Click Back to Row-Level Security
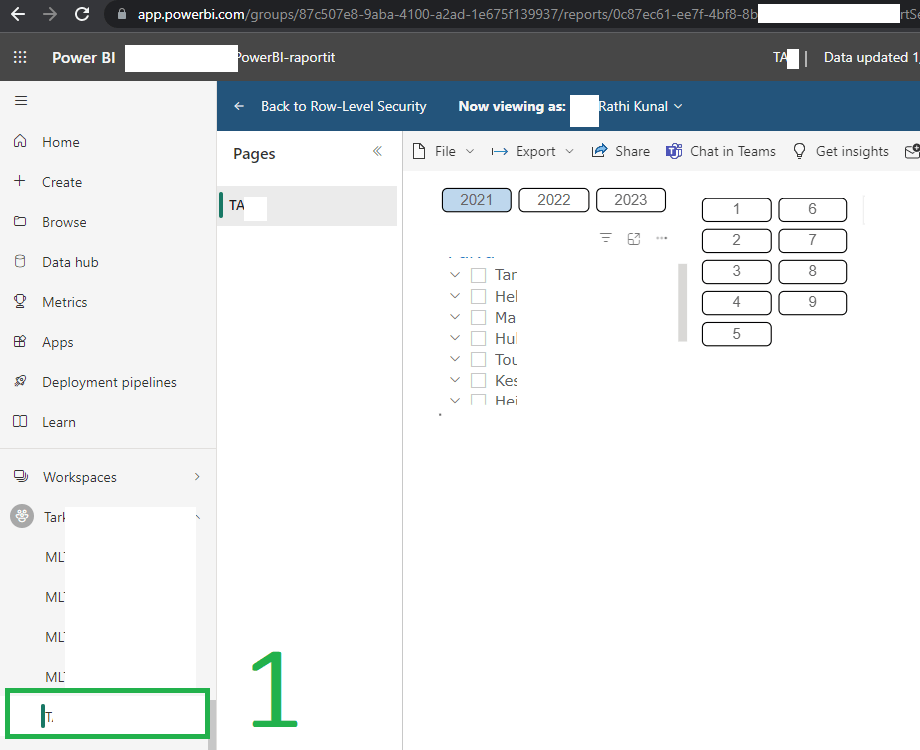The width and height of the screenshot is (920, 750). coord(345,106)
